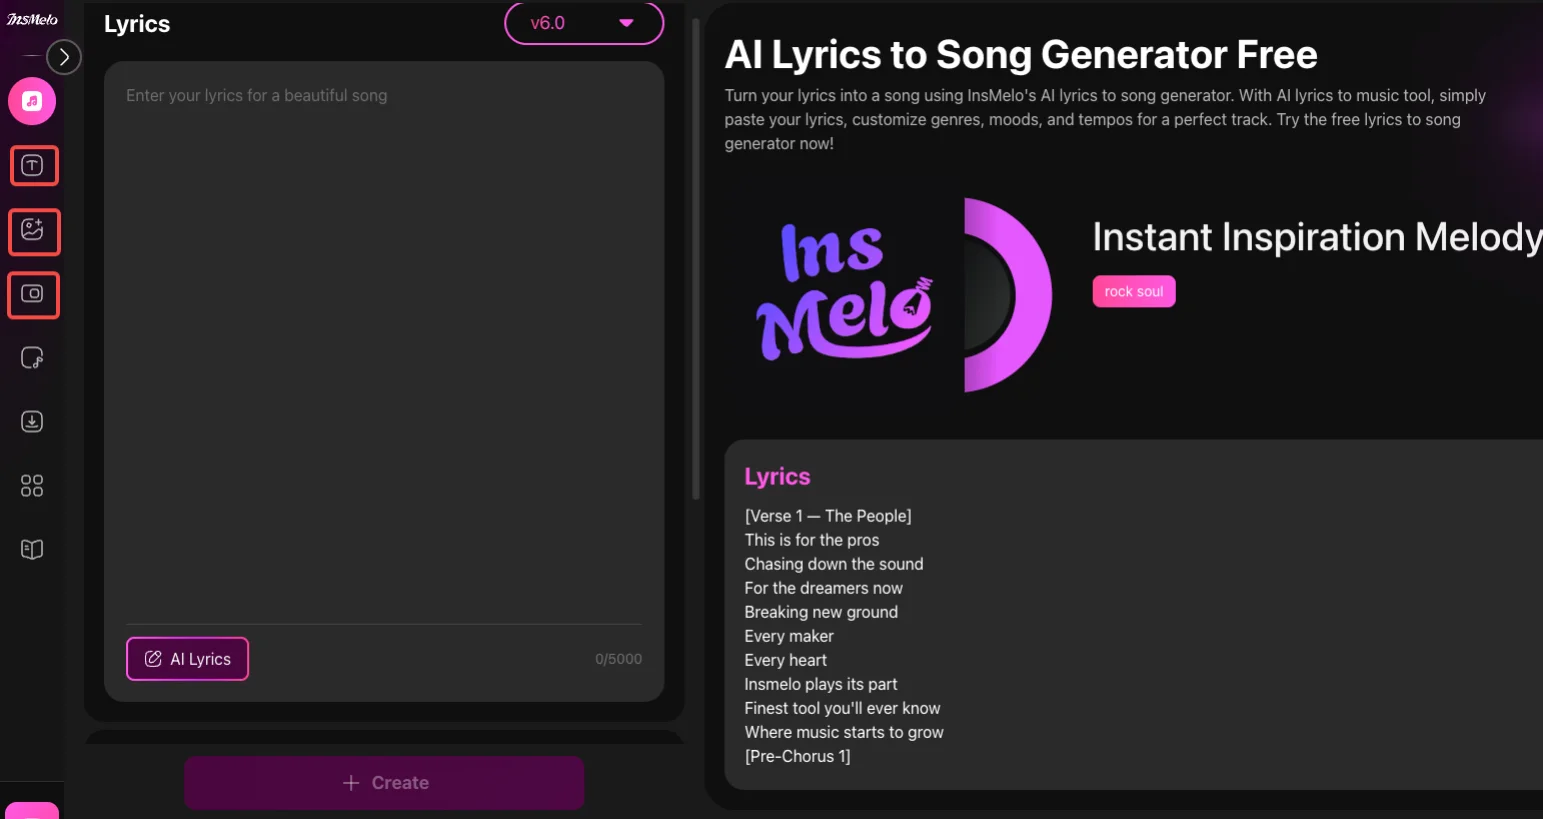Open the four-circle apps grid icon

[x=32, y=486]
